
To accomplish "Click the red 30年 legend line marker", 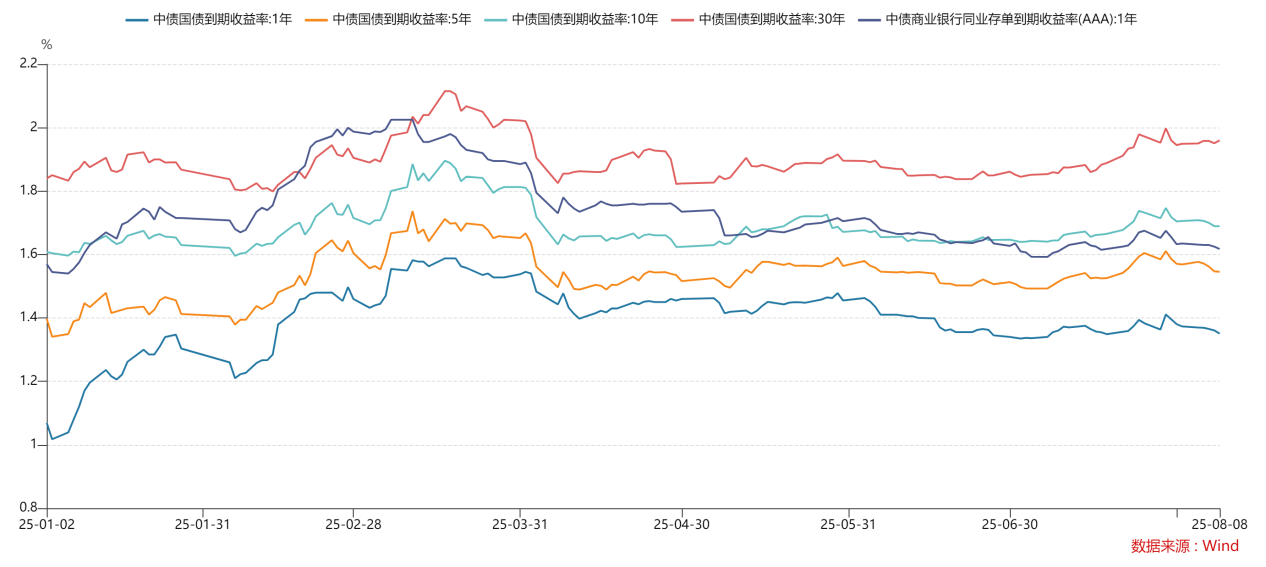I will pos(682,19).
